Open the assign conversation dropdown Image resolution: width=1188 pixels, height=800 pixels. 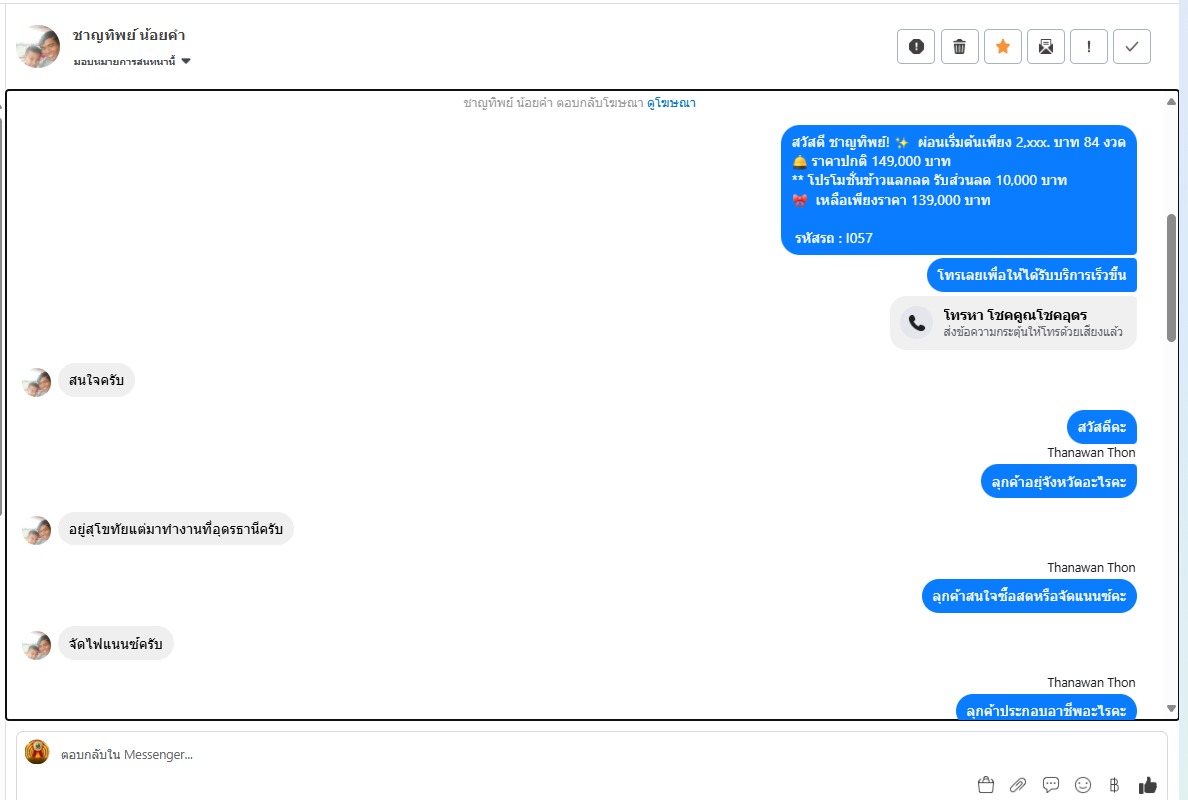[132, 61]
